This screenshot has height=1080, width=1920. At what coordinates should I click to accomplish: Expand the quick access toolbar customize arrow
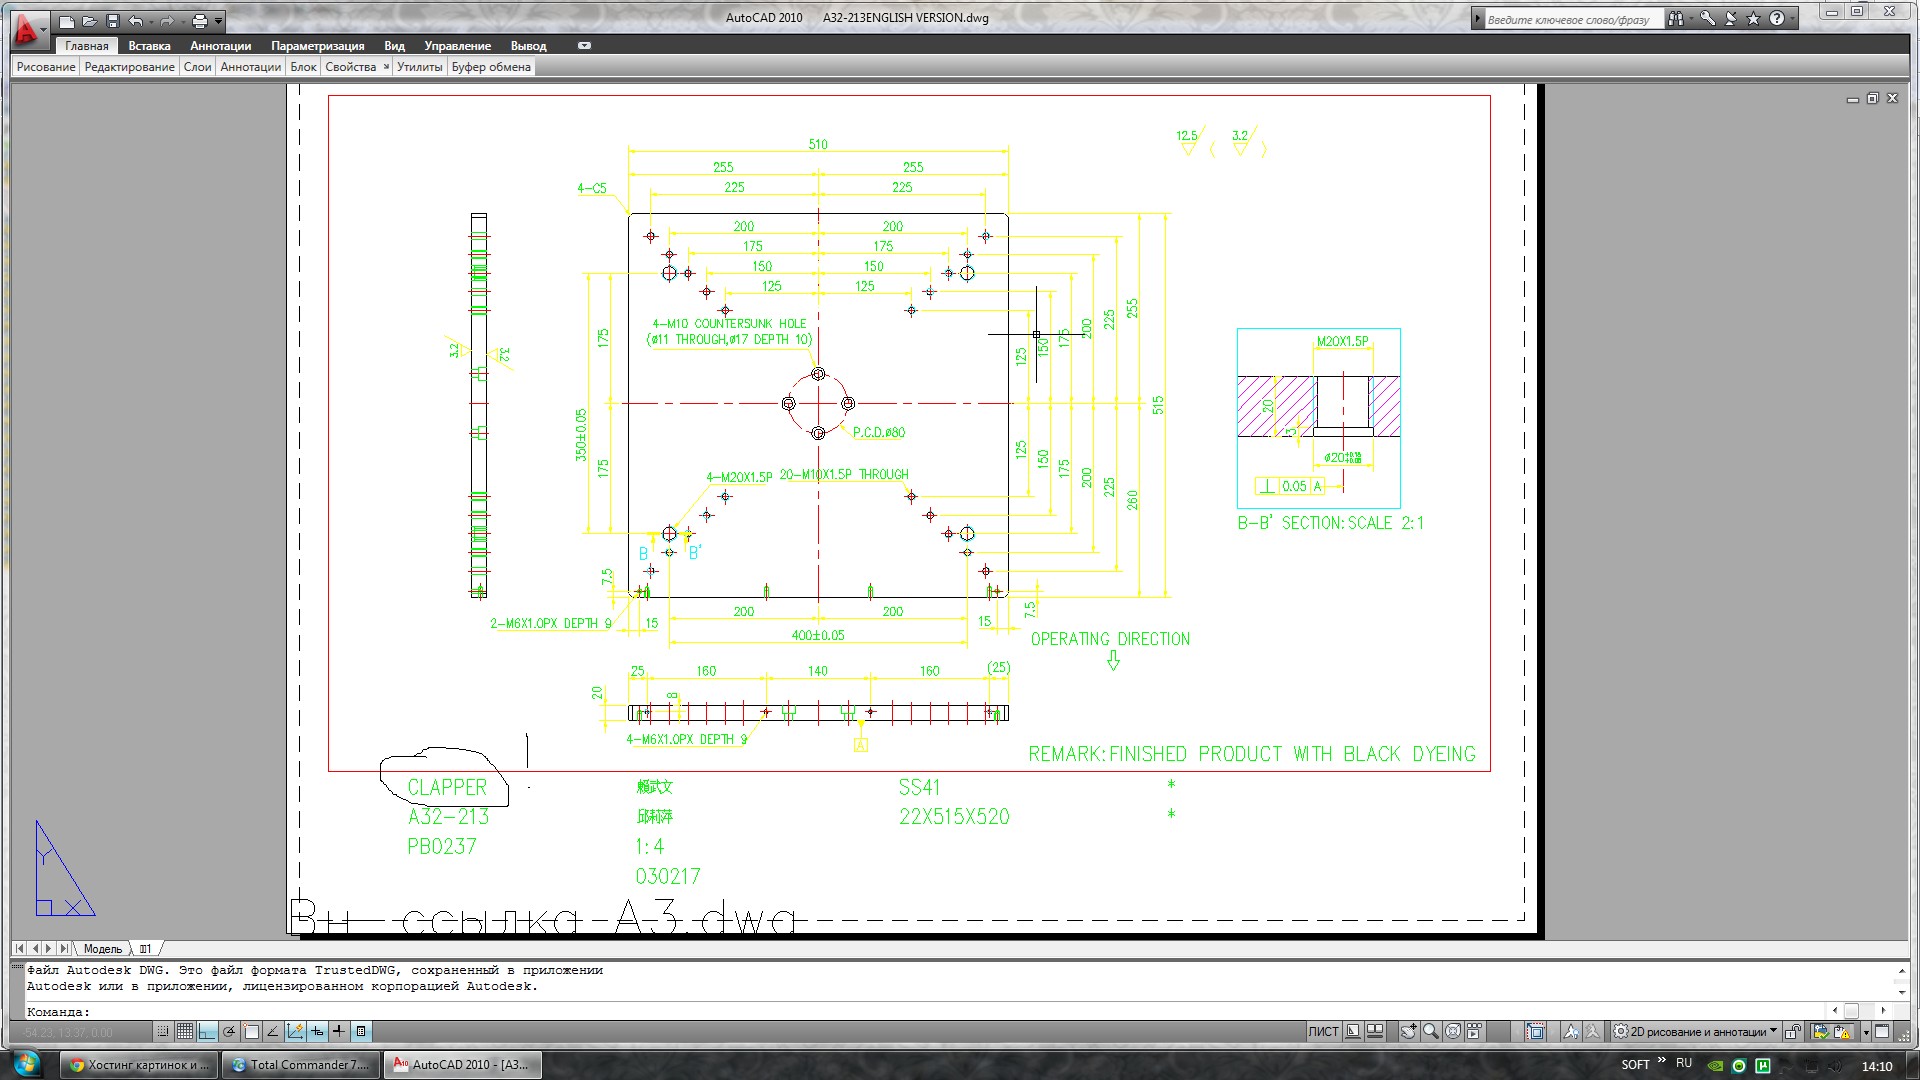pyautogui.click(x=219, y=21)
